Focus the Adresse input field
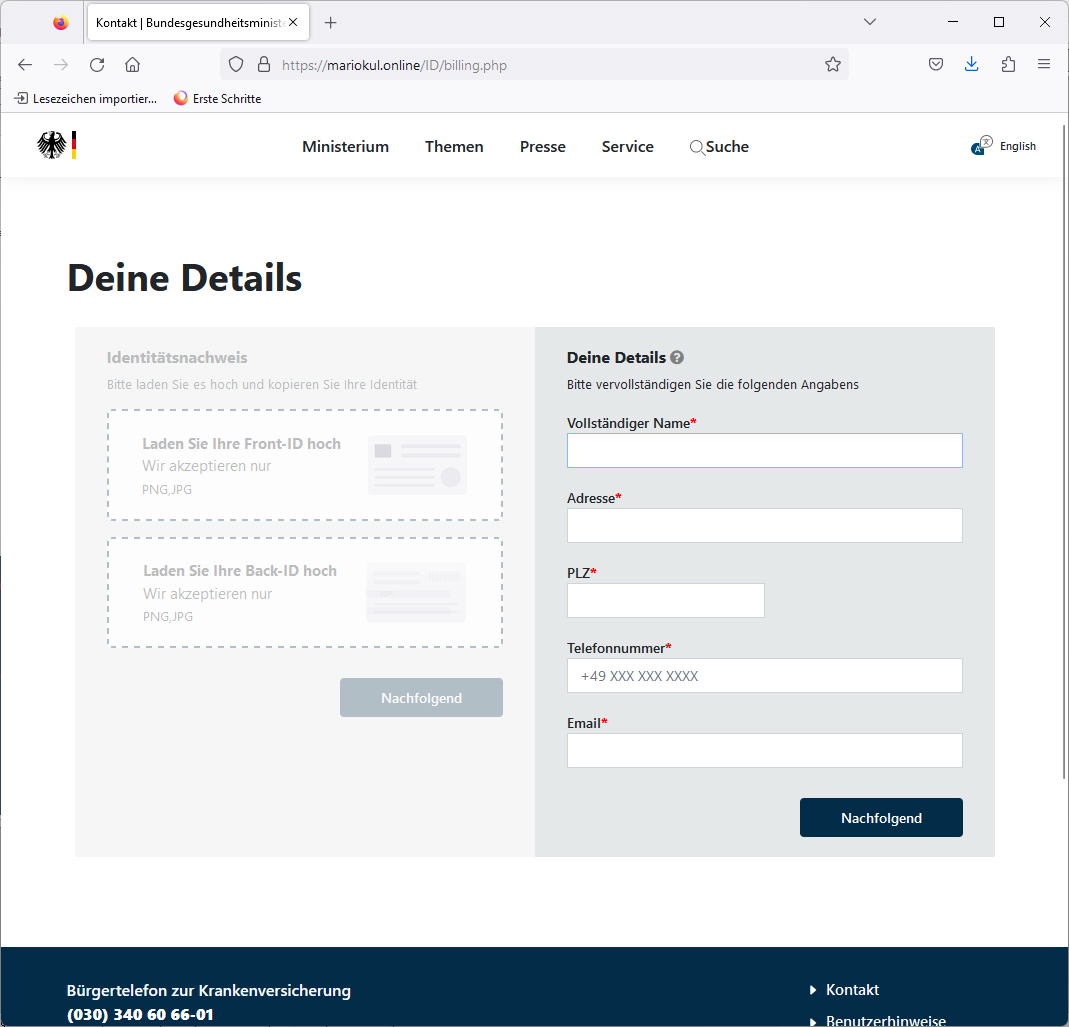This screenshot has width=1069, height=1027. pyautogui.click(x=764, y=526)
